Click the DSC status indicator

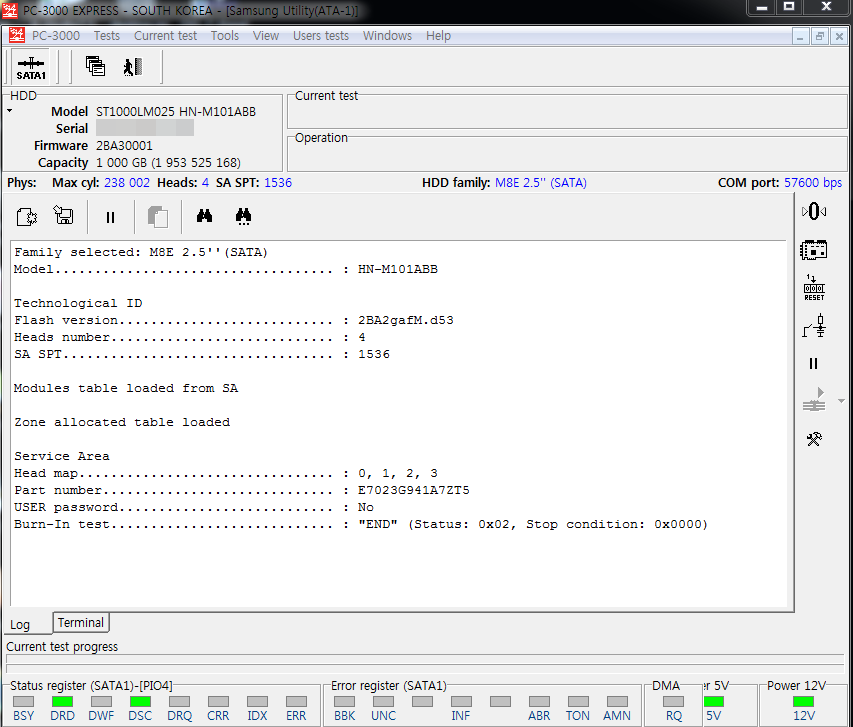140,701
